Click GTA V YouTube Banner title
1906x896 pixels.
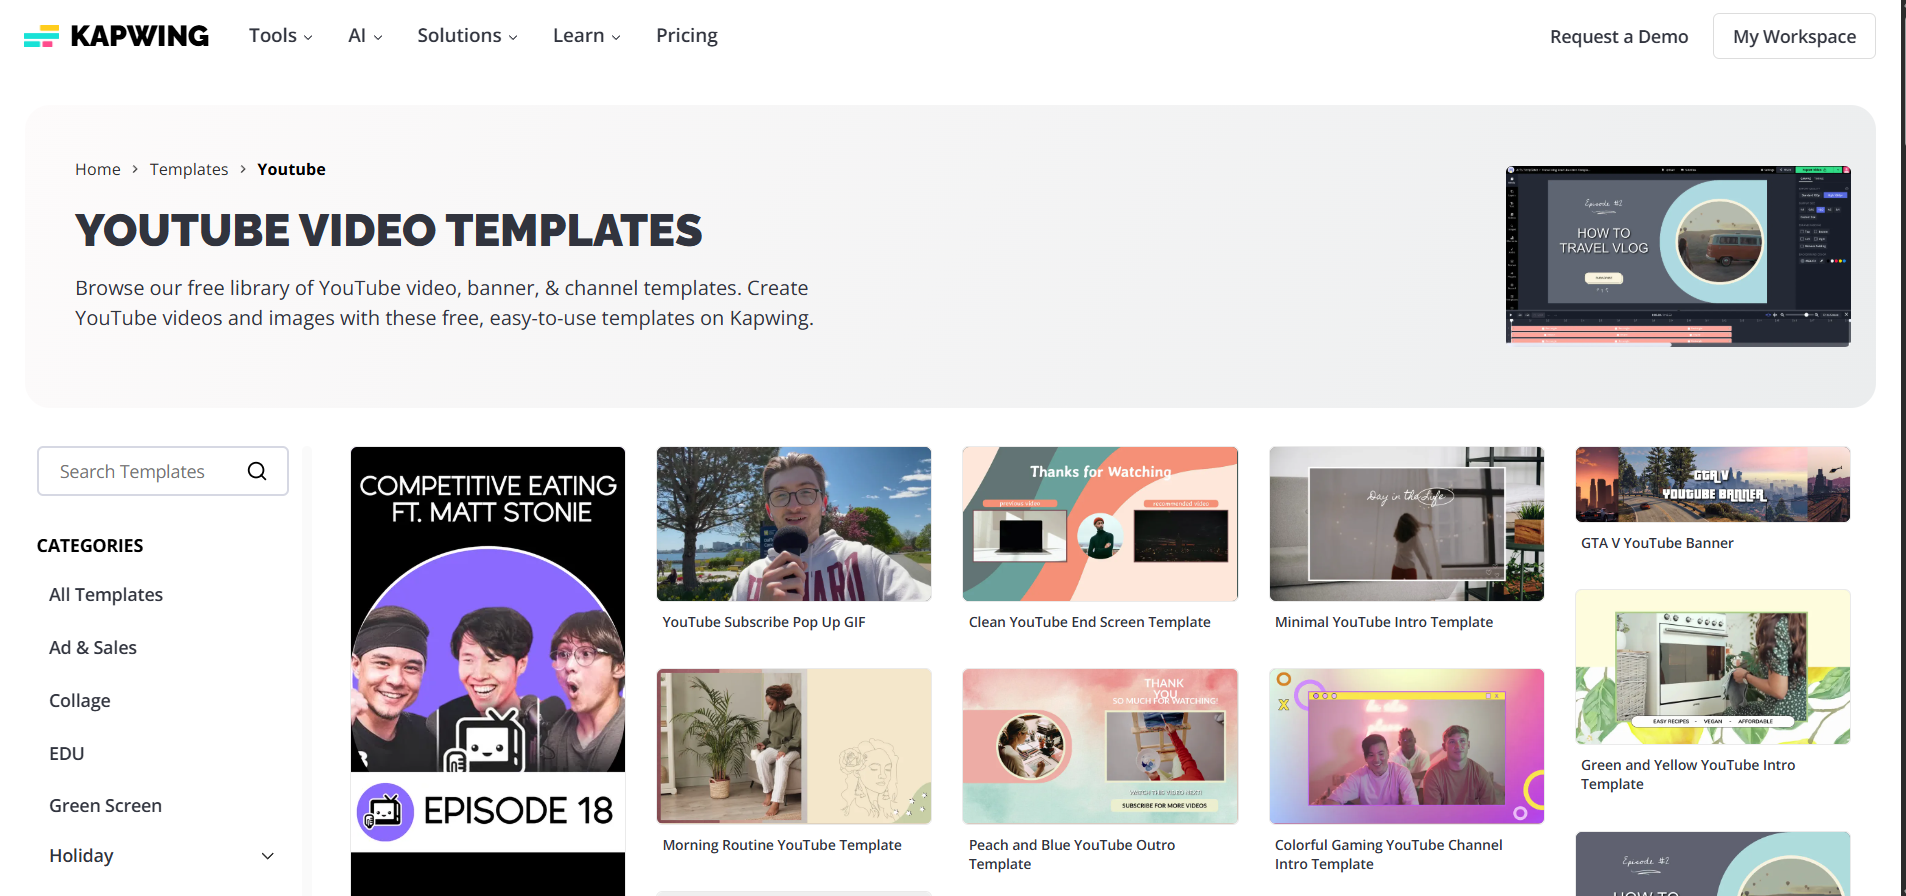[1657, 543]
